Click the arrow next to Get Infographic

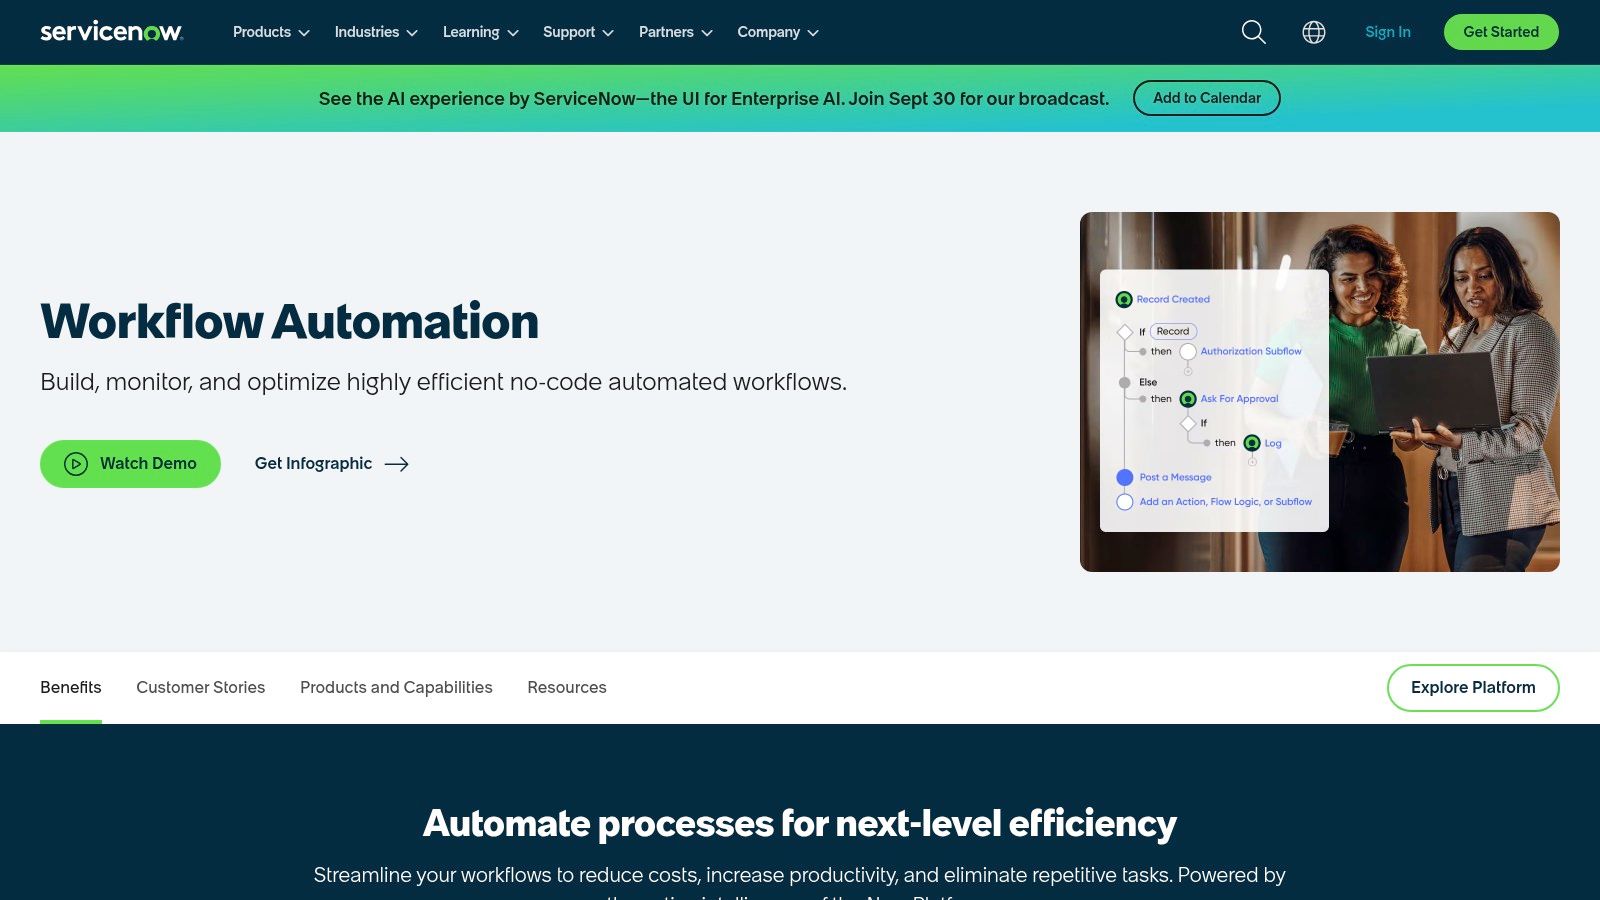(397, 464)
